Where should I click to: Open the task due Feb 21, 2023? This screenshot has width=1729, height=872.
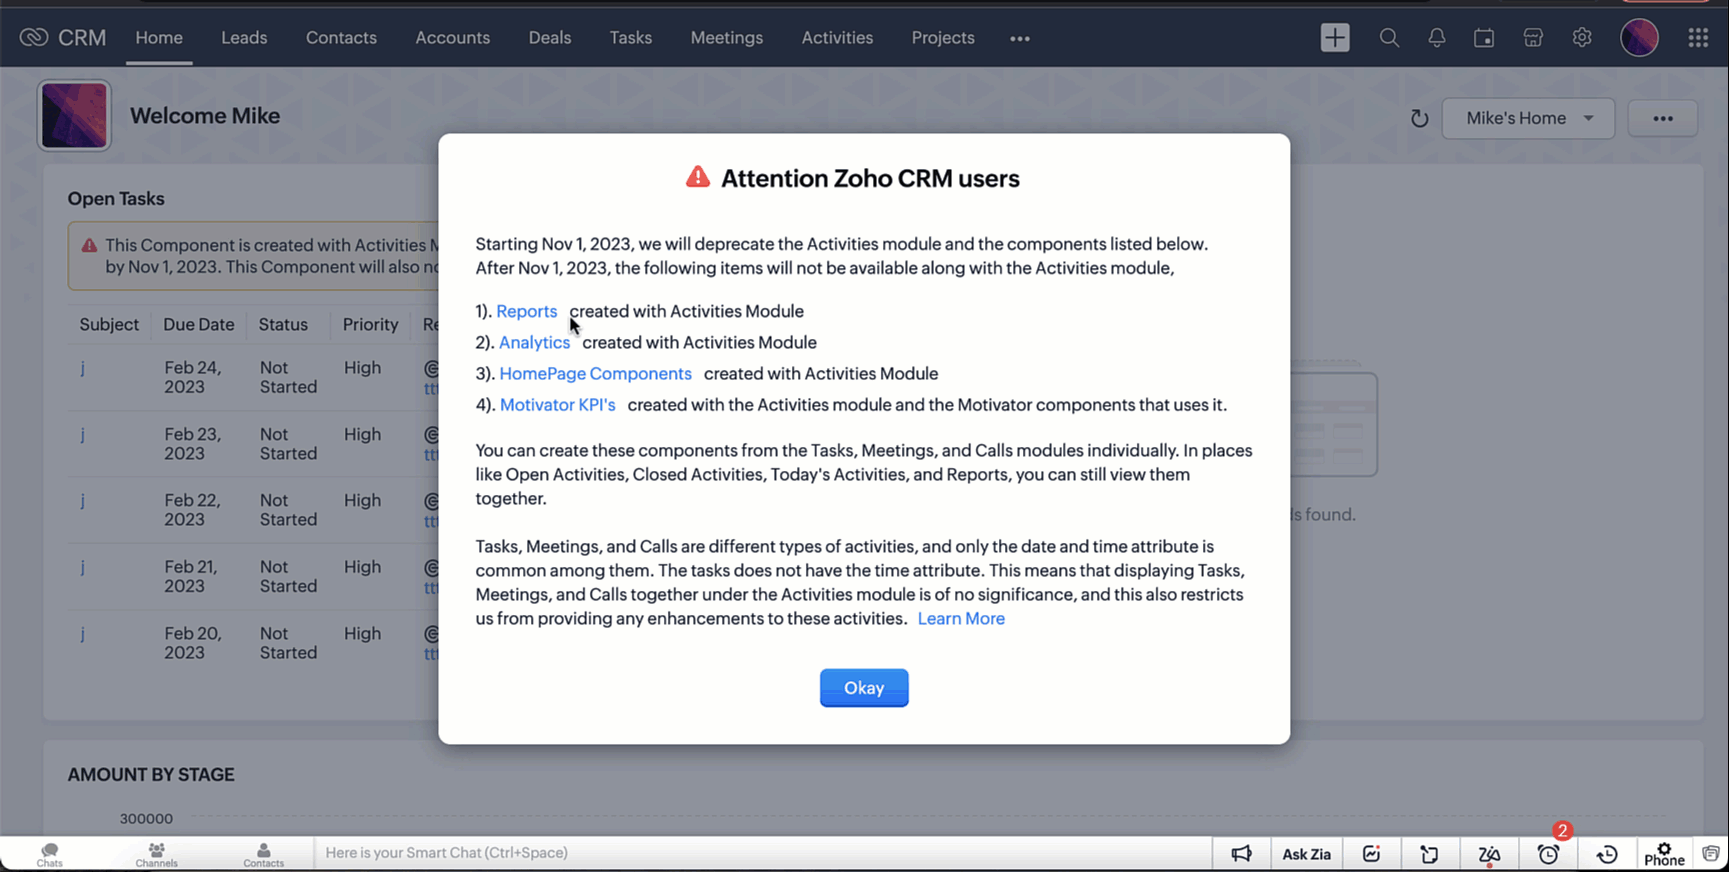82,567
